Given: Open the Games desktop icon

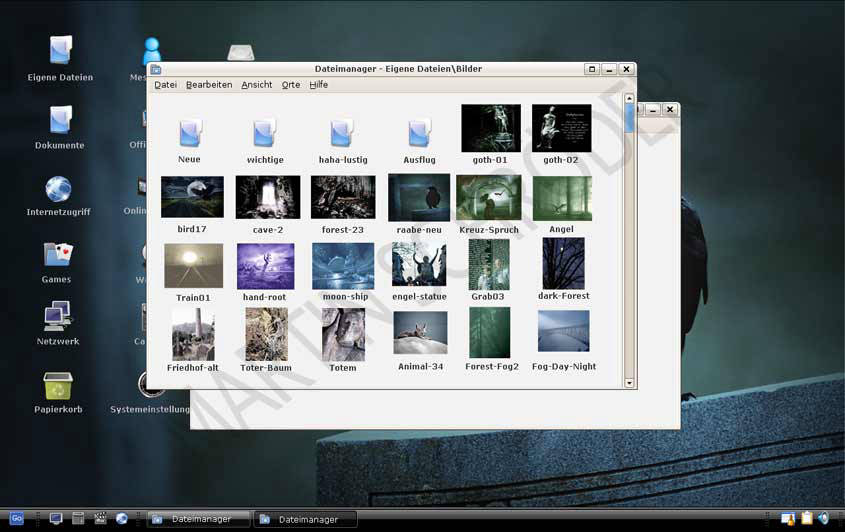Looking at the screenshot, I should tap(58, 256).
